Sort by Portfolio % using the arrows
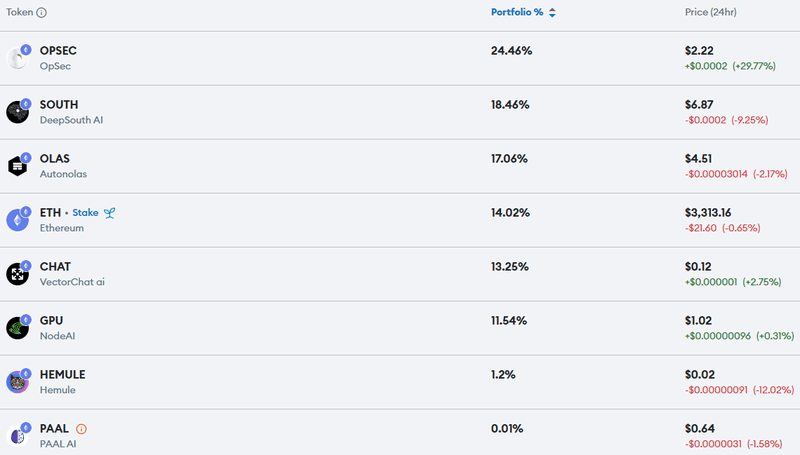Image resolution: width=800 pixels, height=455 pixels. (552, 13)
